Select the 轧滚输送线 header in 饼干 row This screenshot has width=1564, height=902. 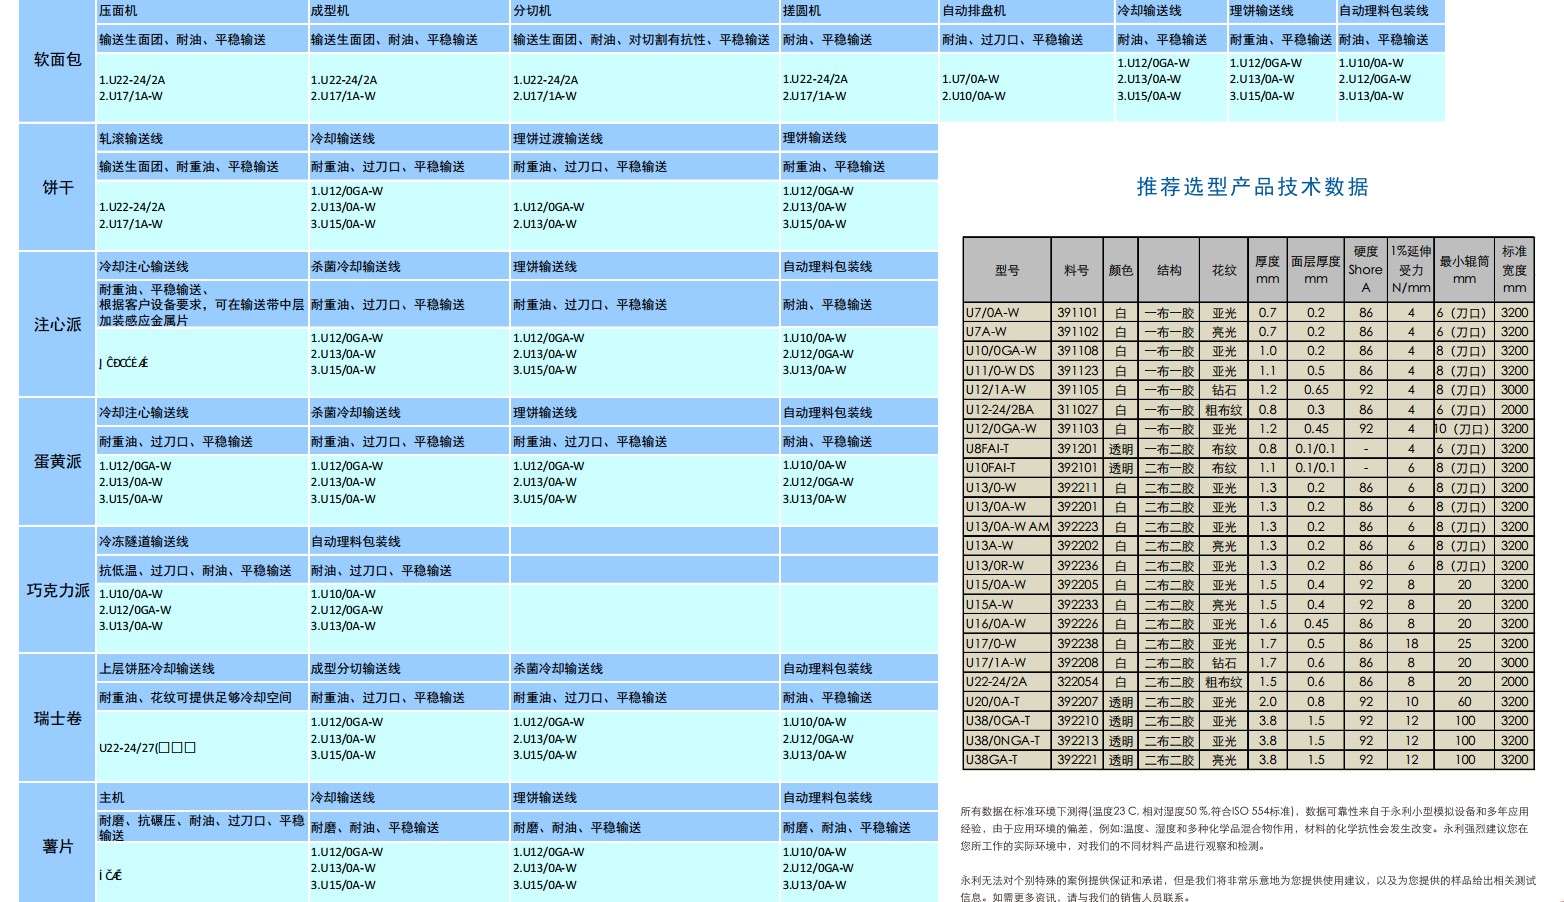coord(131,139)
